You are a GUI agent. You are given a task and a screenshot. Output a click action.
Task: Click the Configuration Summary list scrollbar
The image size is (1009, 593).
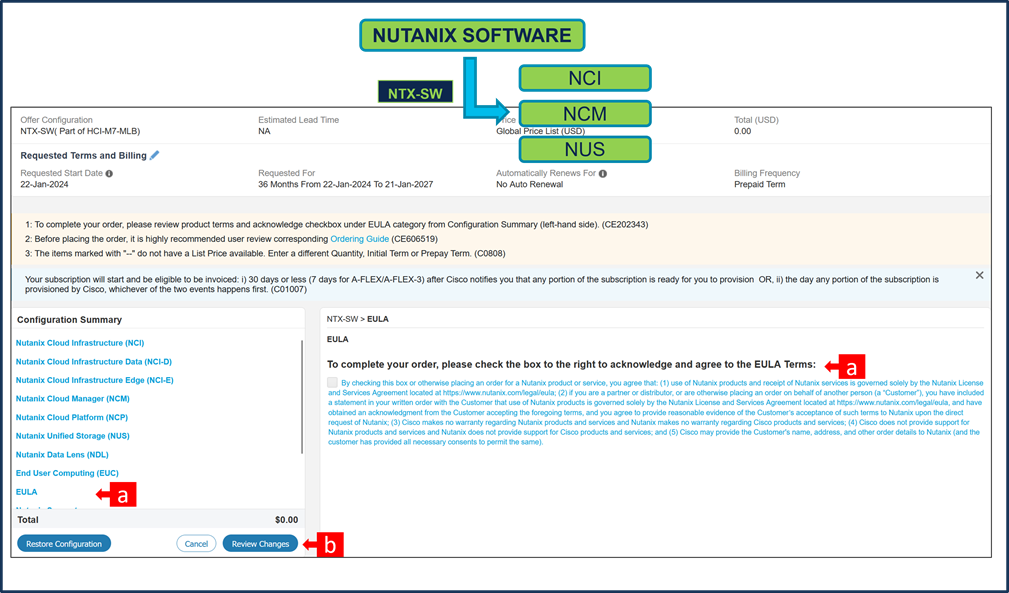tap(302, 397)
